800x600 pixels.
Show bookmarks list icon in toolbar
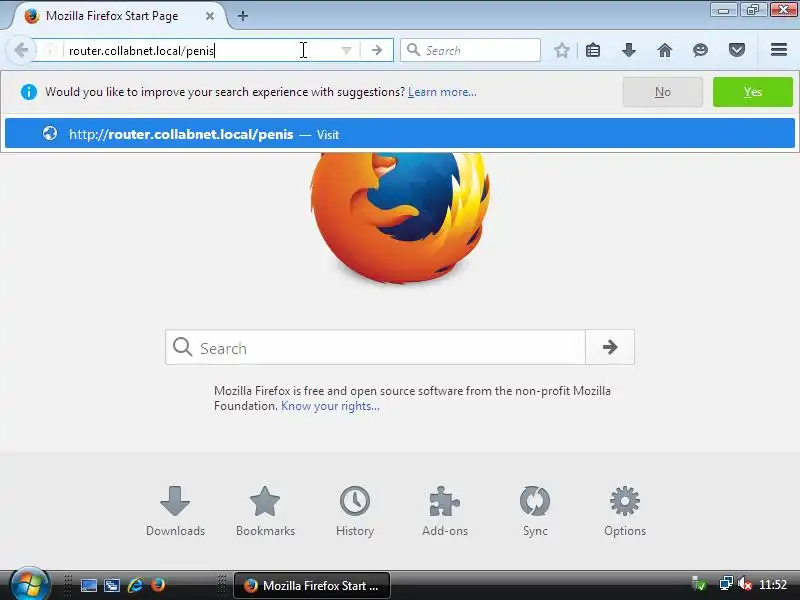(x=593, y=50)
